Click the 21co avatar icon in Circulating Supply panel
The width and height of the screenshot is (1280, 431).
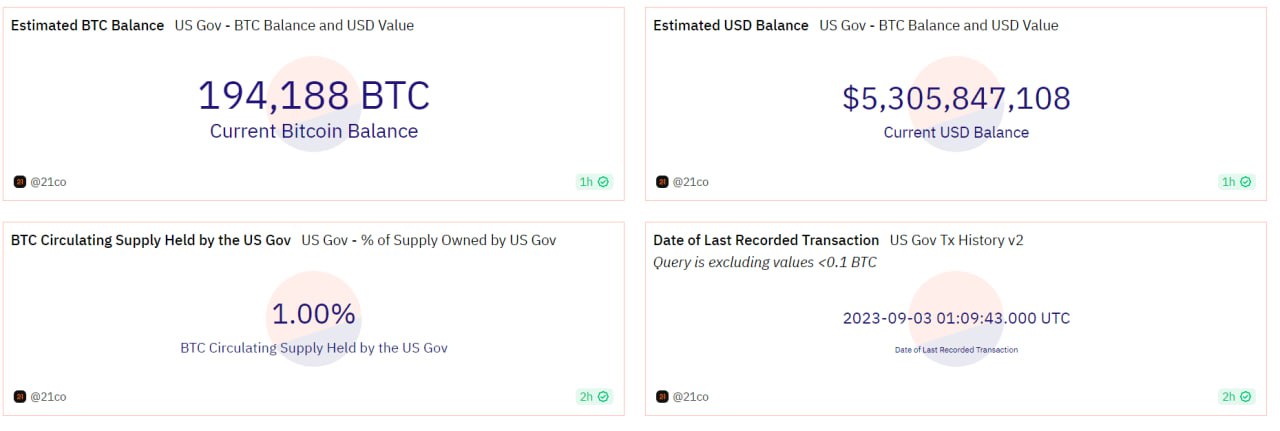click(19, 397)
